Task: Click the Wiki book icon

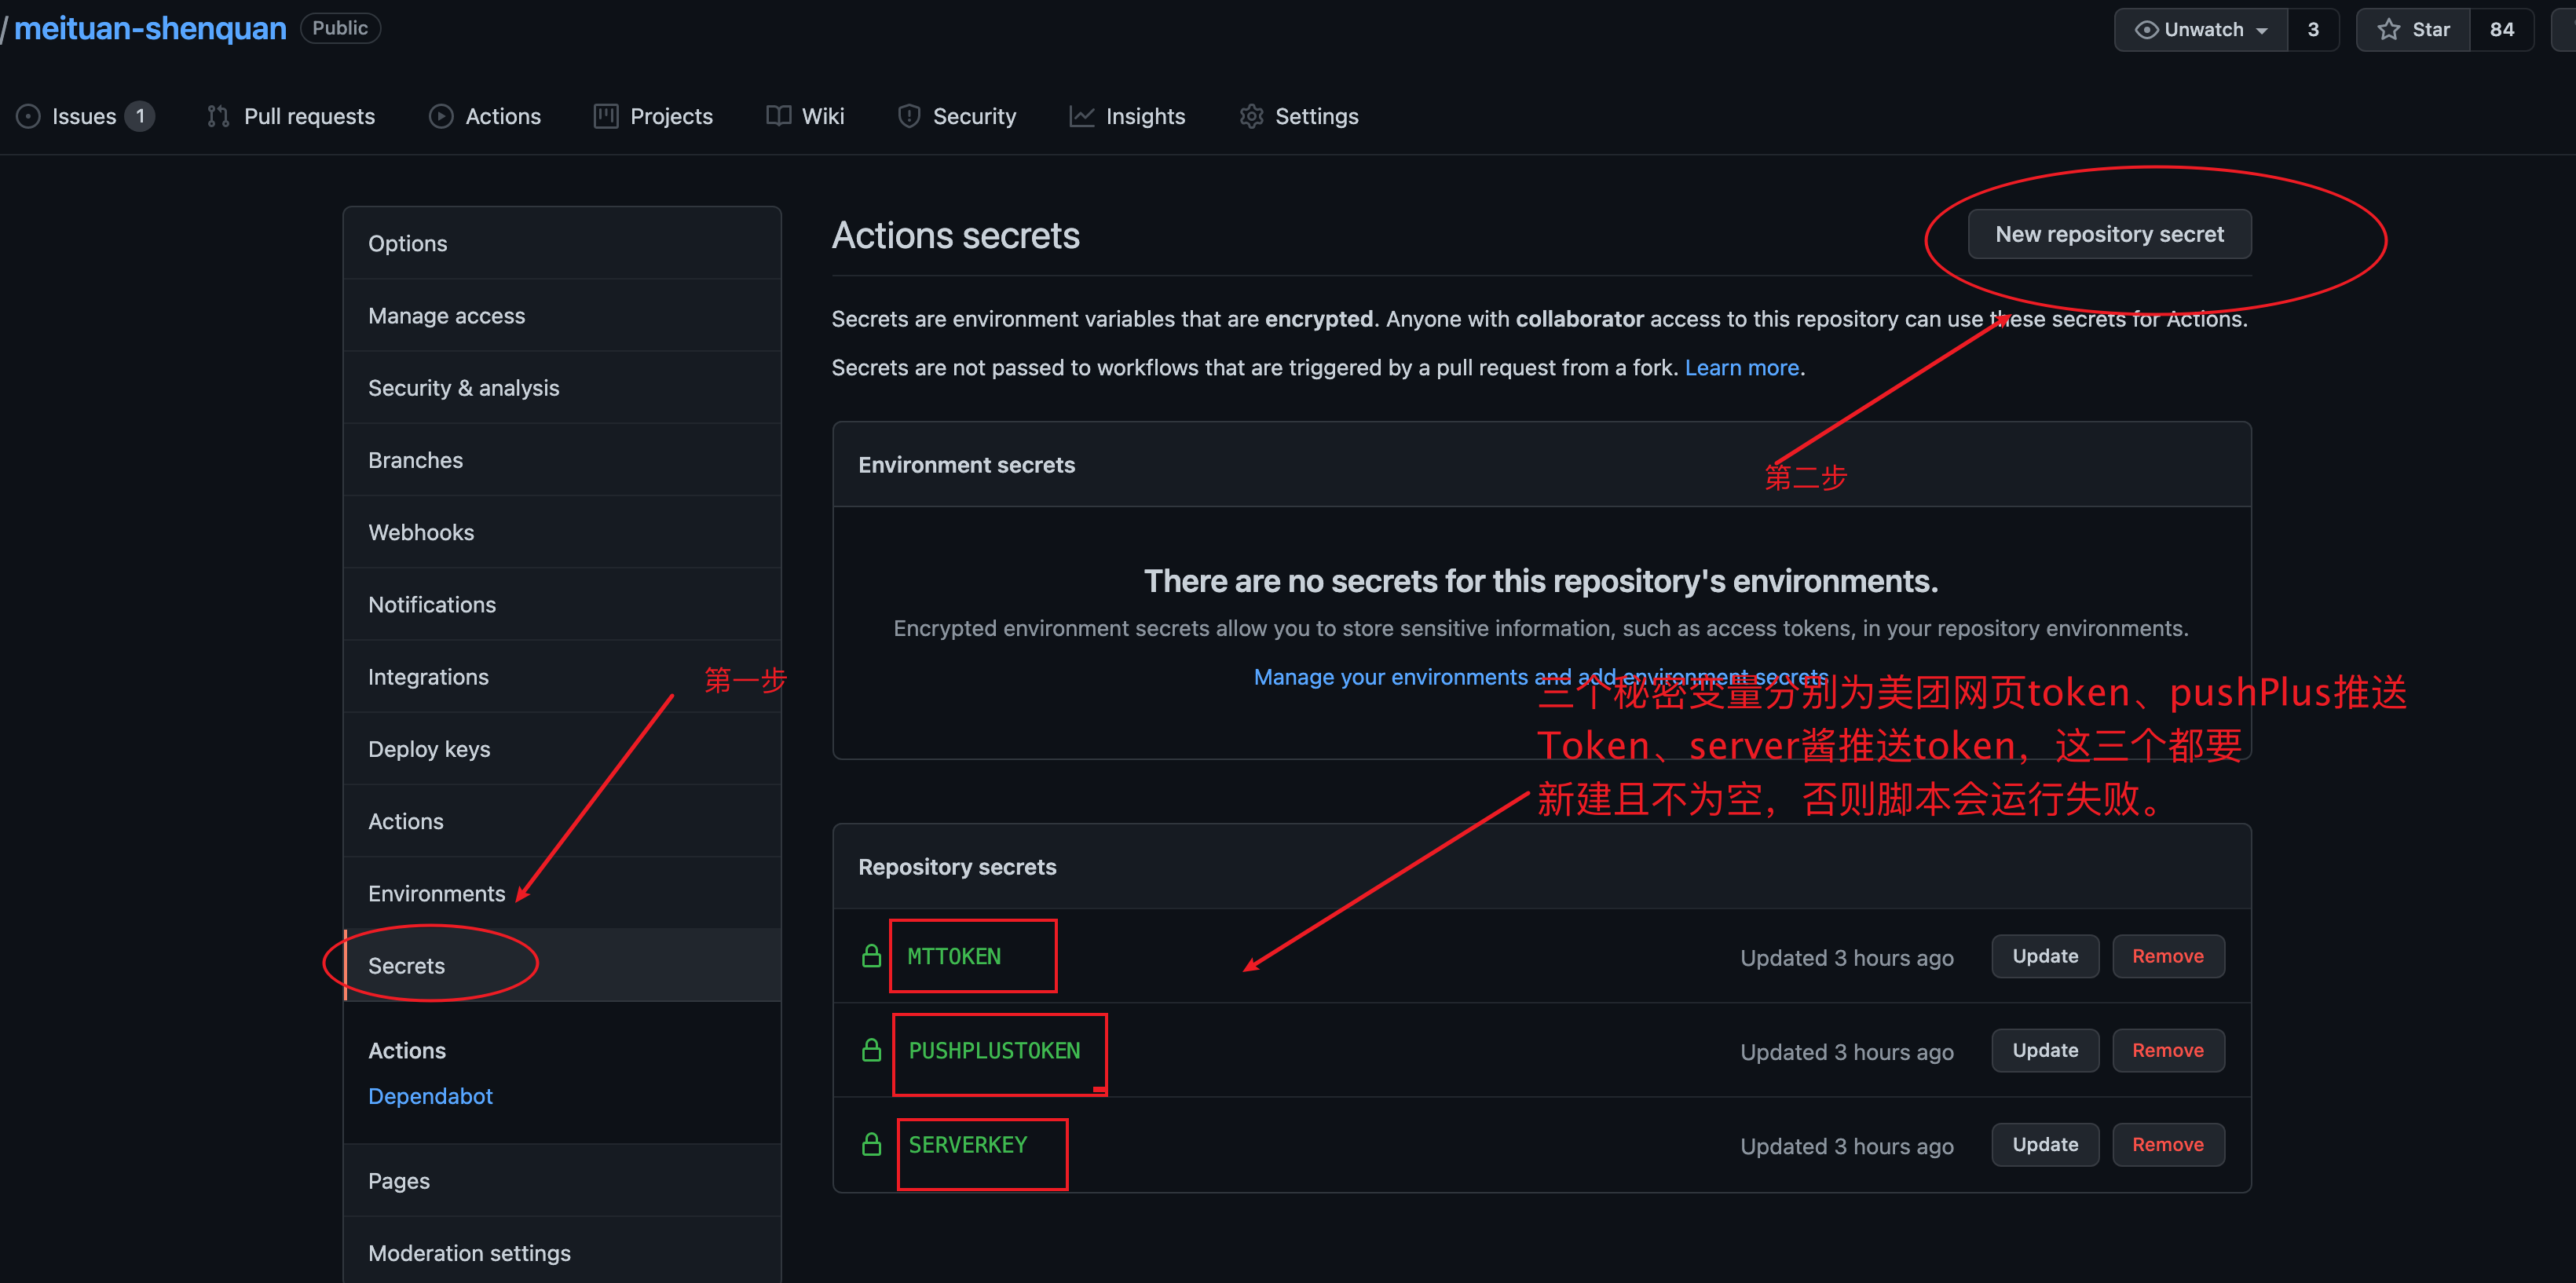Action: tap(778, 117)
